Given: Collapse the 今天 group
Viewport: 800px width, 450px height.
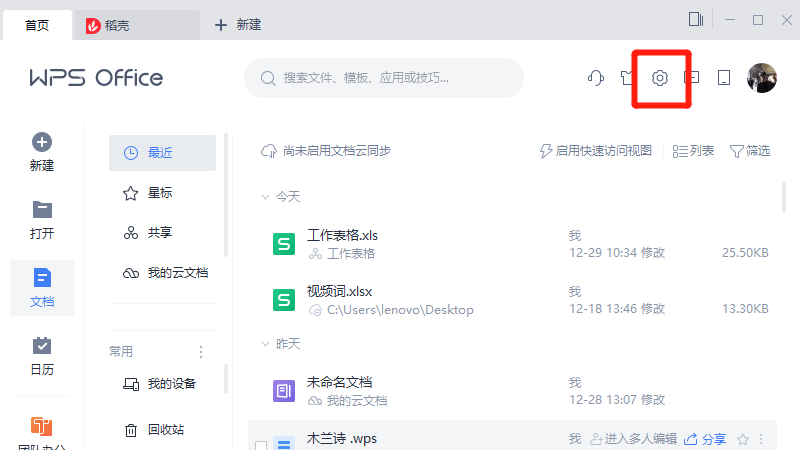Looking at the screenshot, I should tap(266, 196).
